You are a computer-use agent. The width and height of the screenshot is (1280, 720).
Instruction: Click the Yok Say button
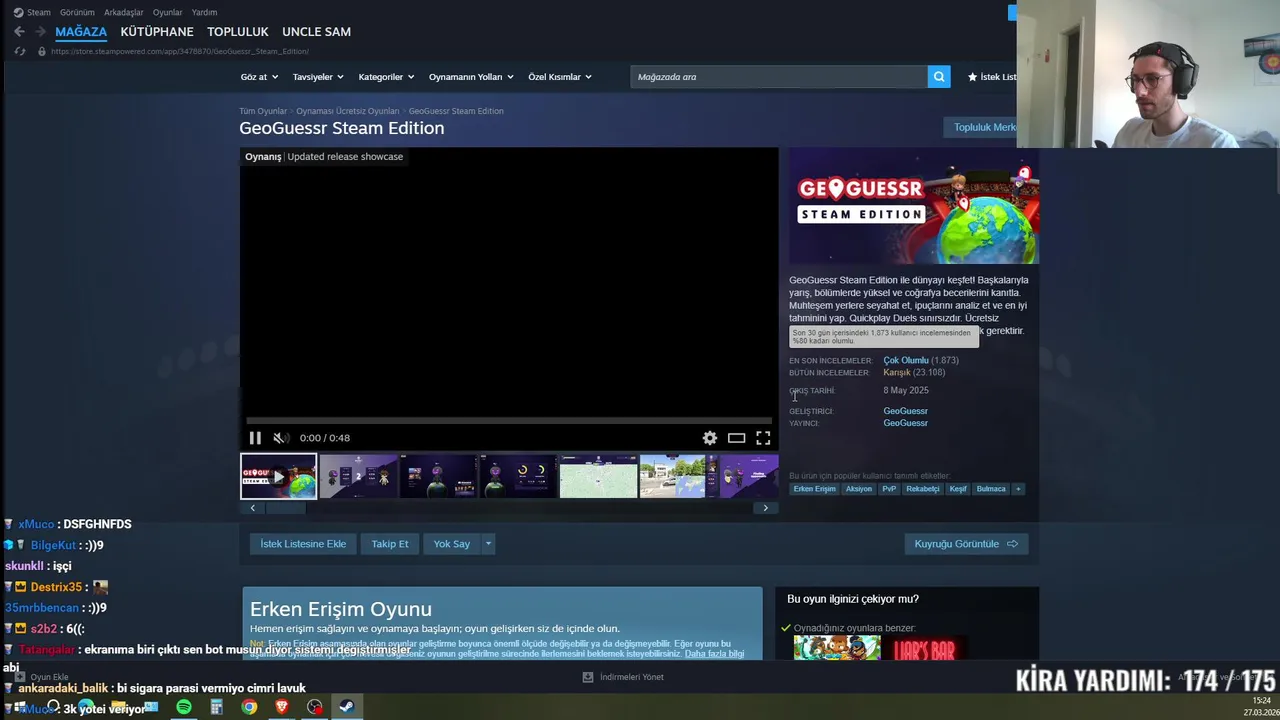click(452, 544)
